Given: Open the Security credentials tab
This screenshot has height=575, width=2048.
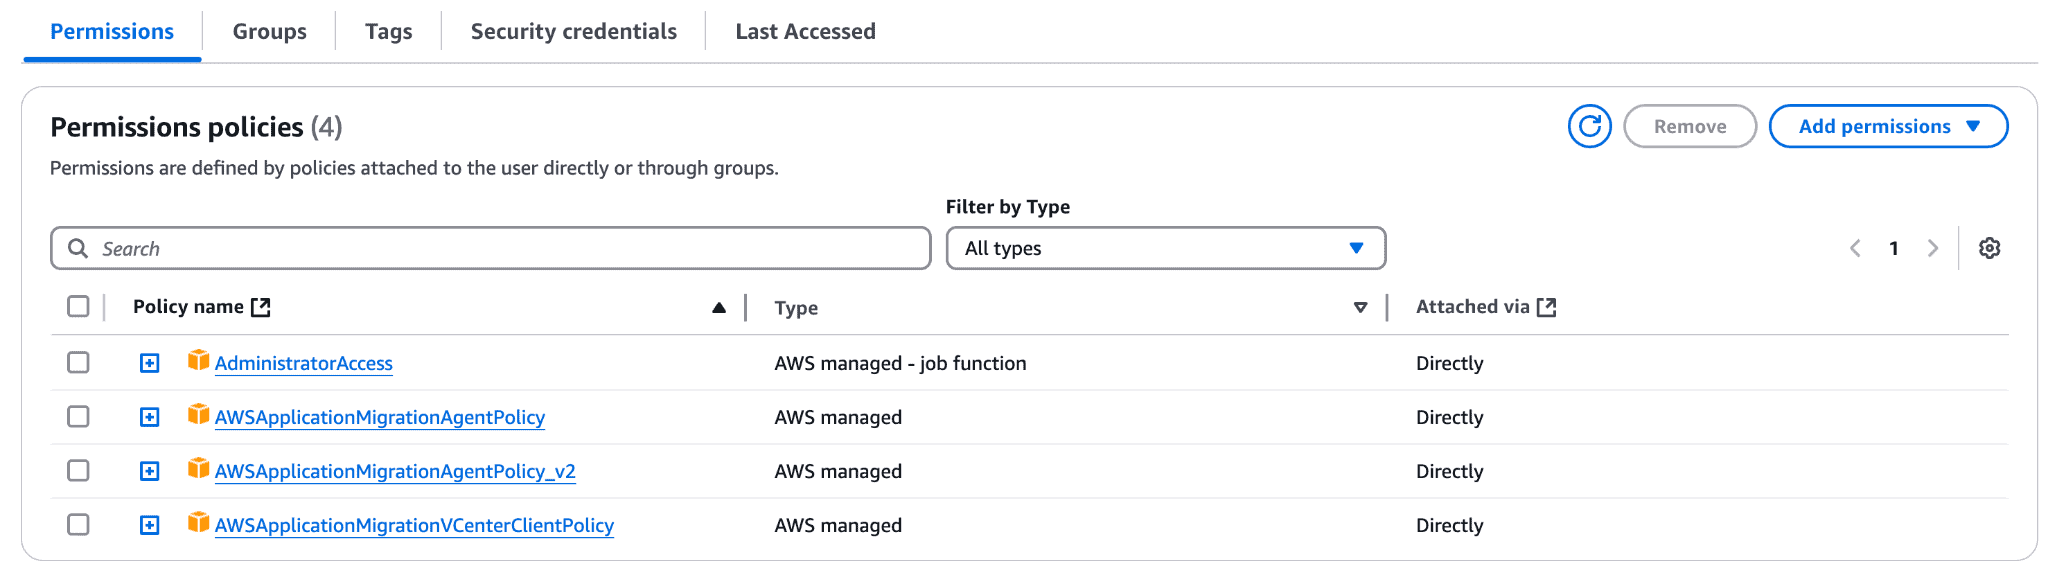Looking at the screenshot, I should pyautogui.click(x=574, y=32).
